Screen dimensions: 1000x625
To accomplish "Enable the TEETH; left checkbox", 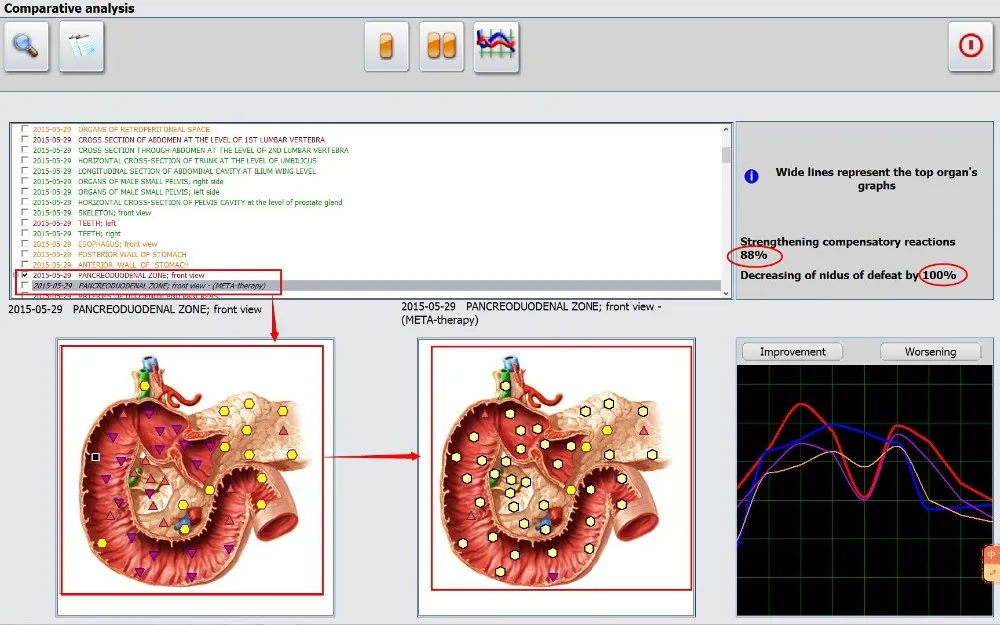I will [25, 223].
